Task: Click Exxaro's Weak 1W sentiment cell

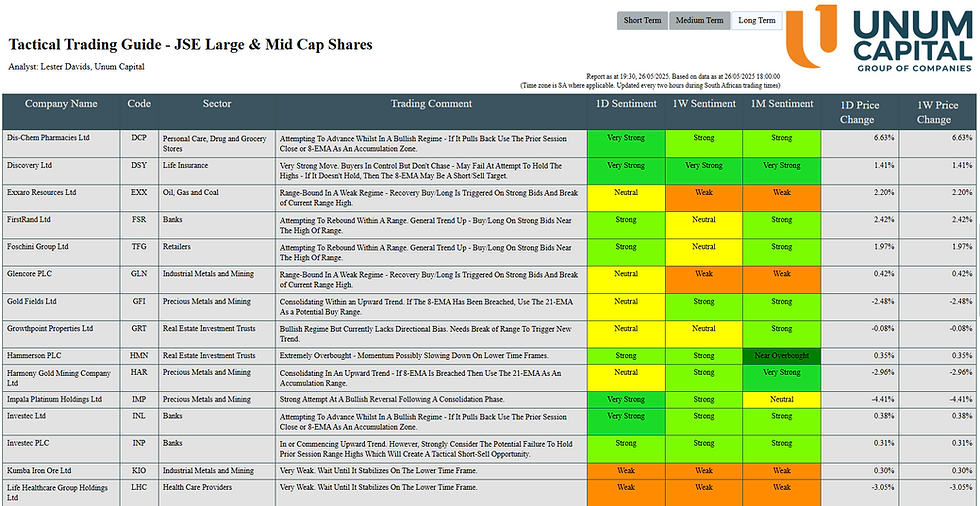Action: coord(704,198)
